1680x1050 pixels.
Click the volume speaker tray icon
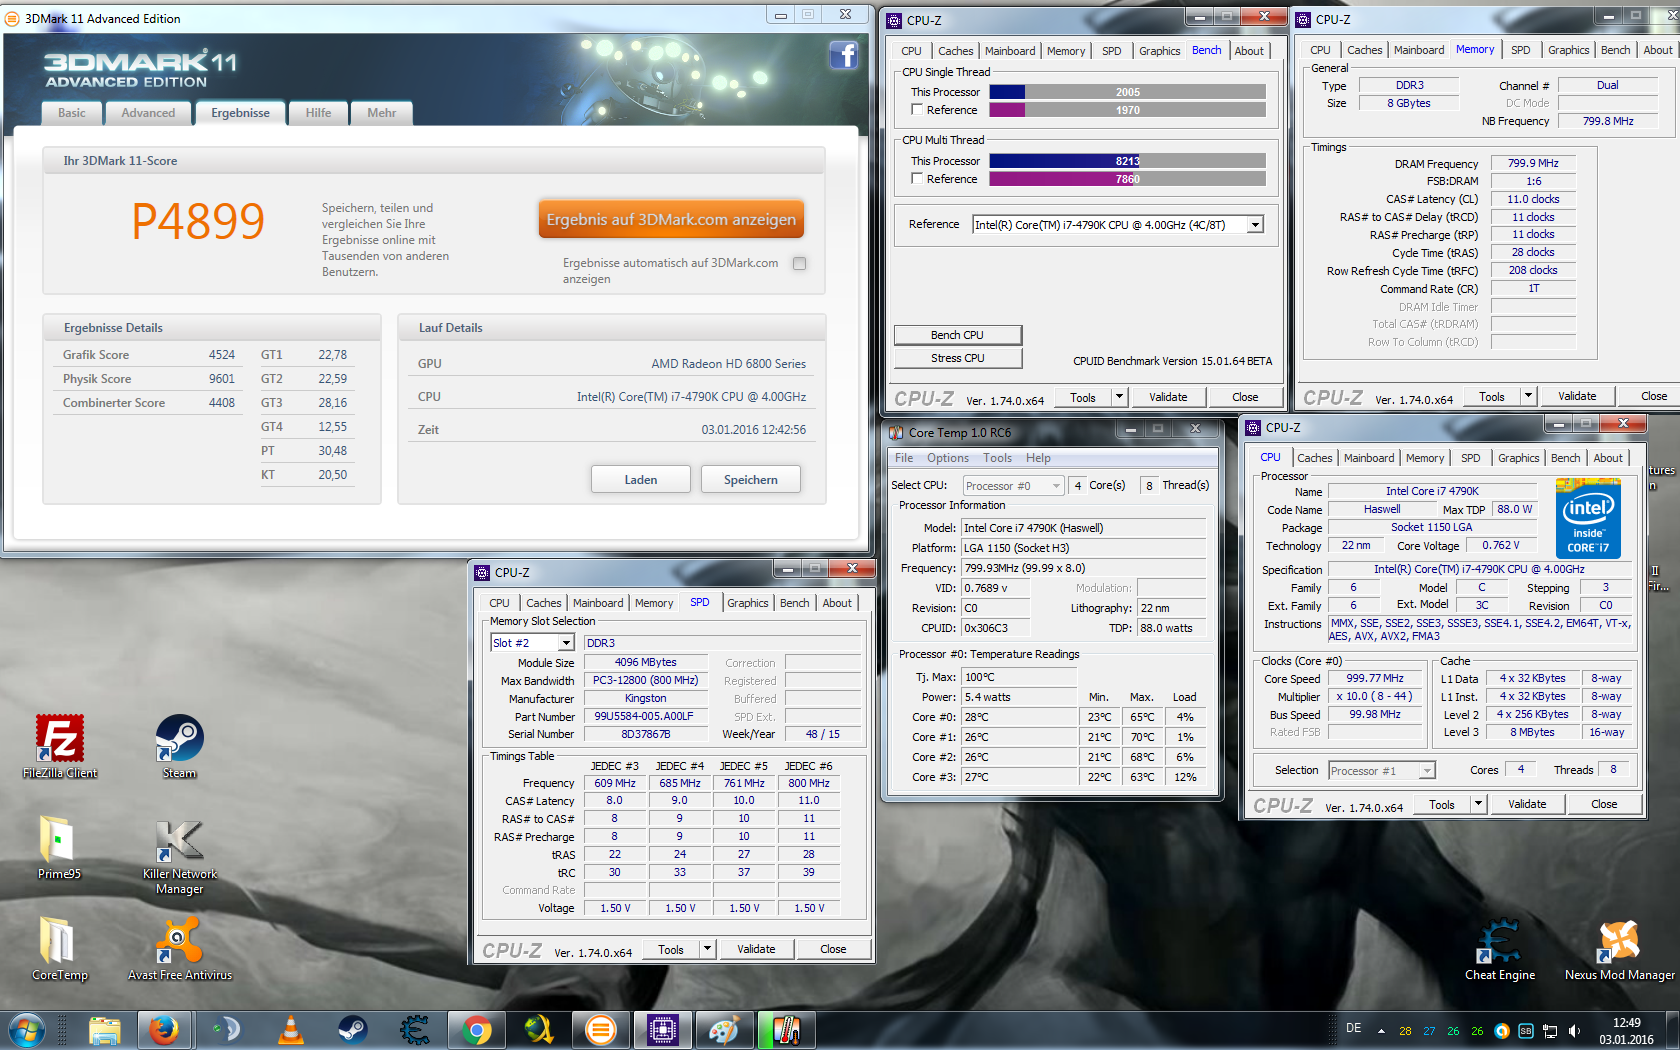coord(1574,1031)
